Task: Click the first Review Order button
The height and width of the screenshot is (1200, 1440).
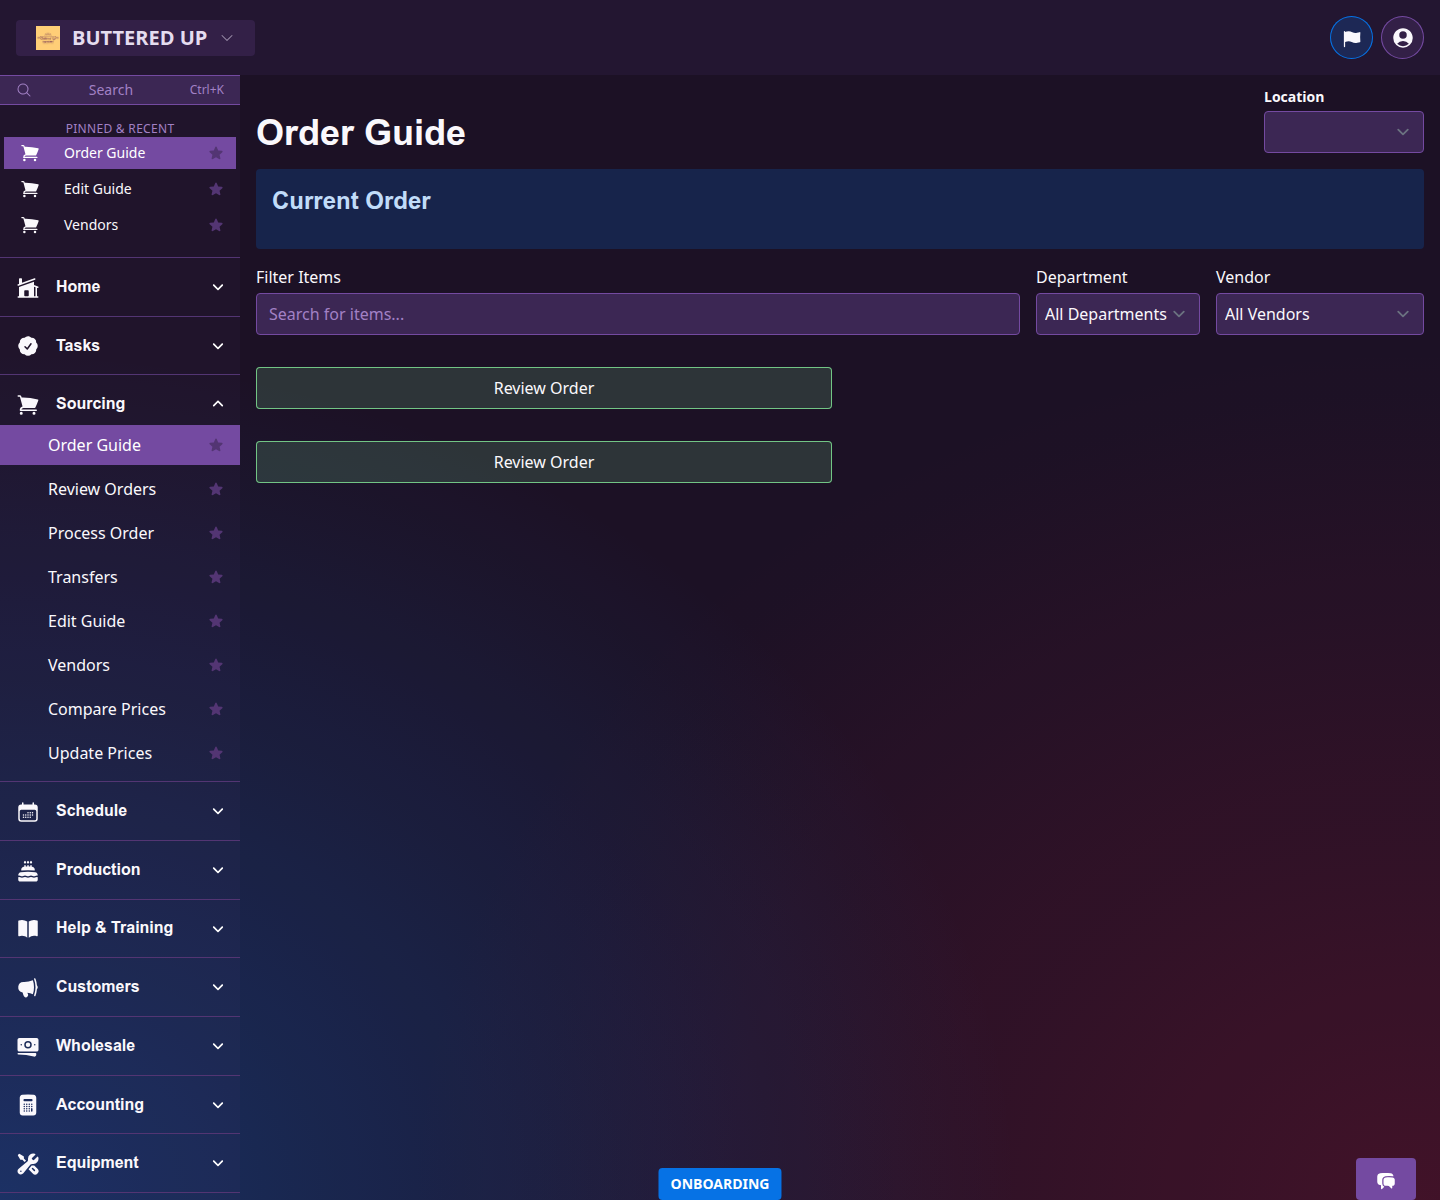Action: click(x=543, y=388)
